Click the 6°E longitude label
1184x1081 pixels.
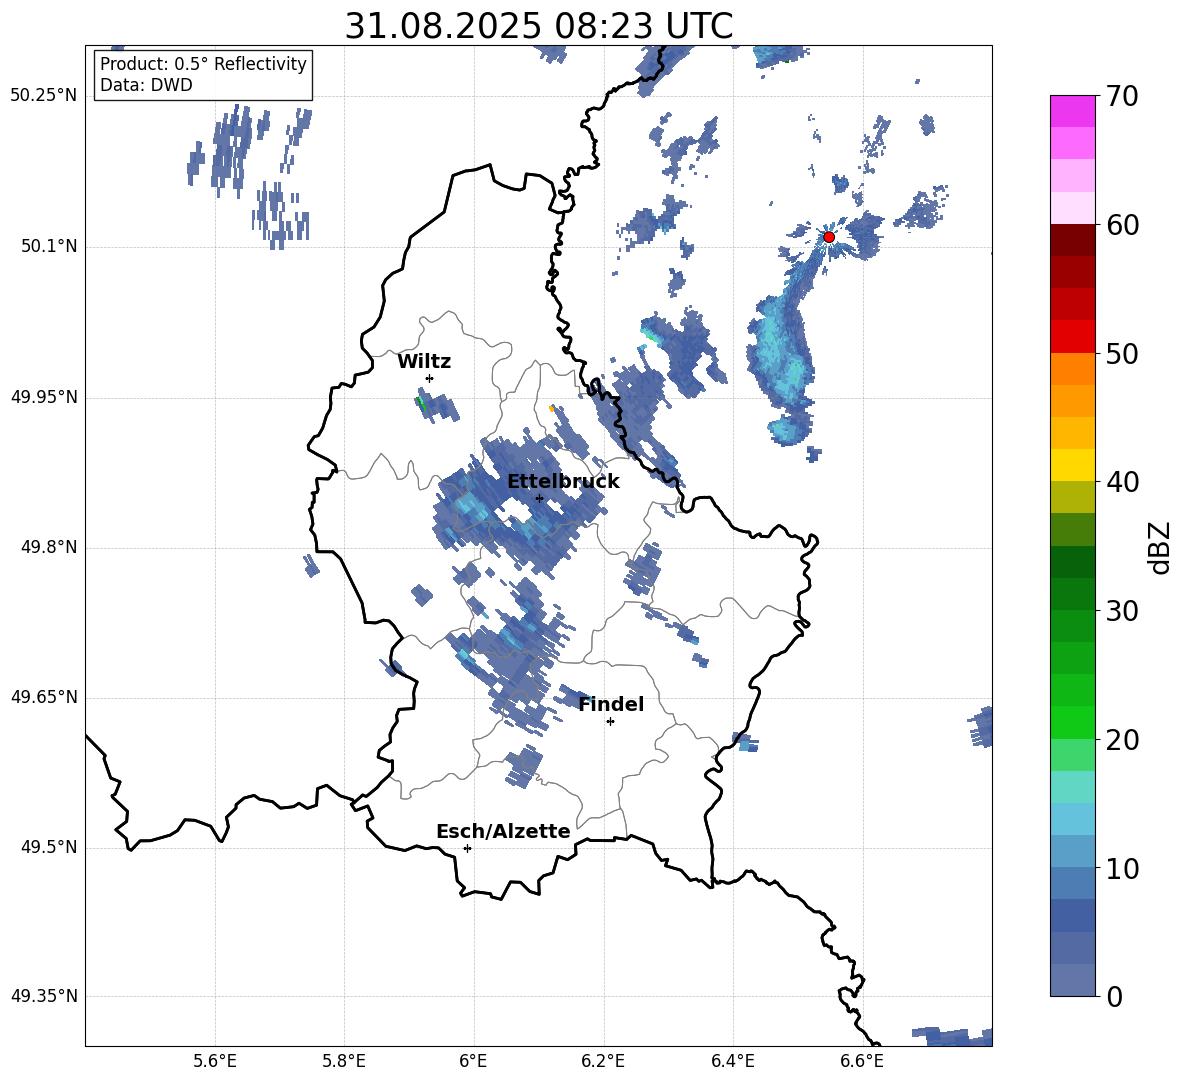pos(473,1061)
